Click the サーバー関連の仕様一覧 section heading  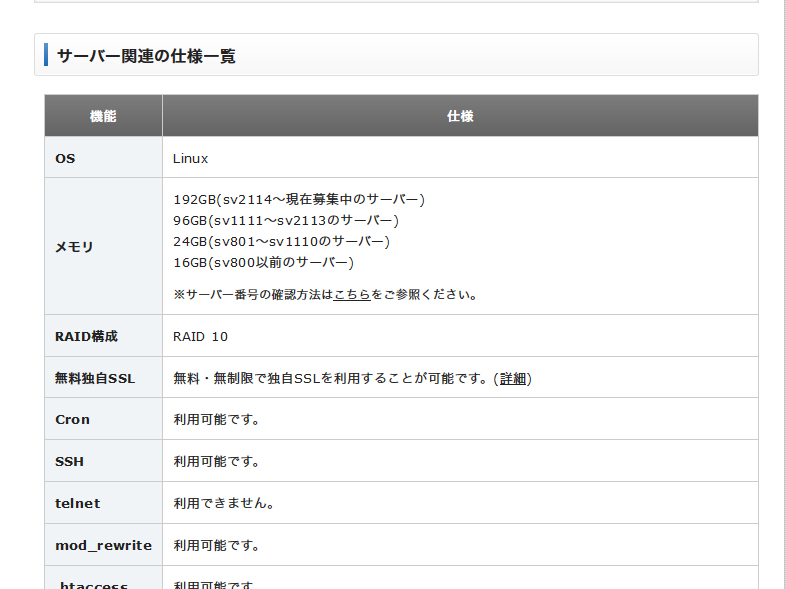point(147,56)
